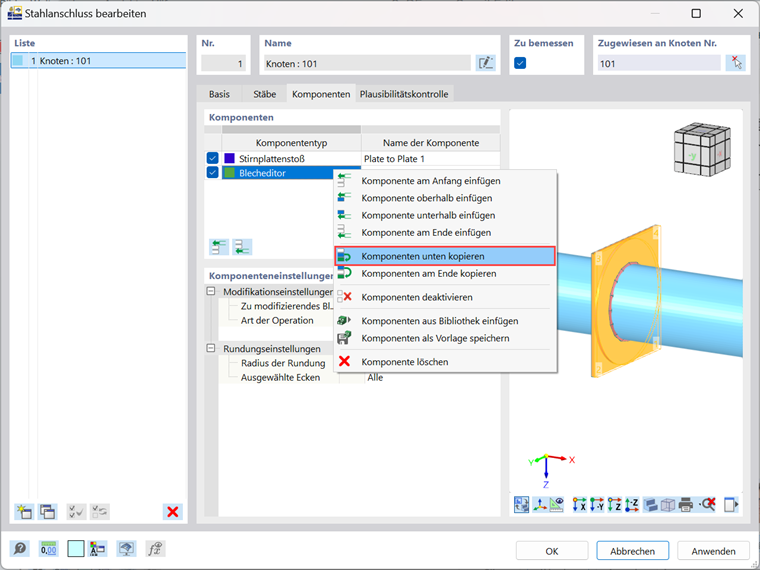Choose Komponente am Anfang einfügen

point(445,181)
